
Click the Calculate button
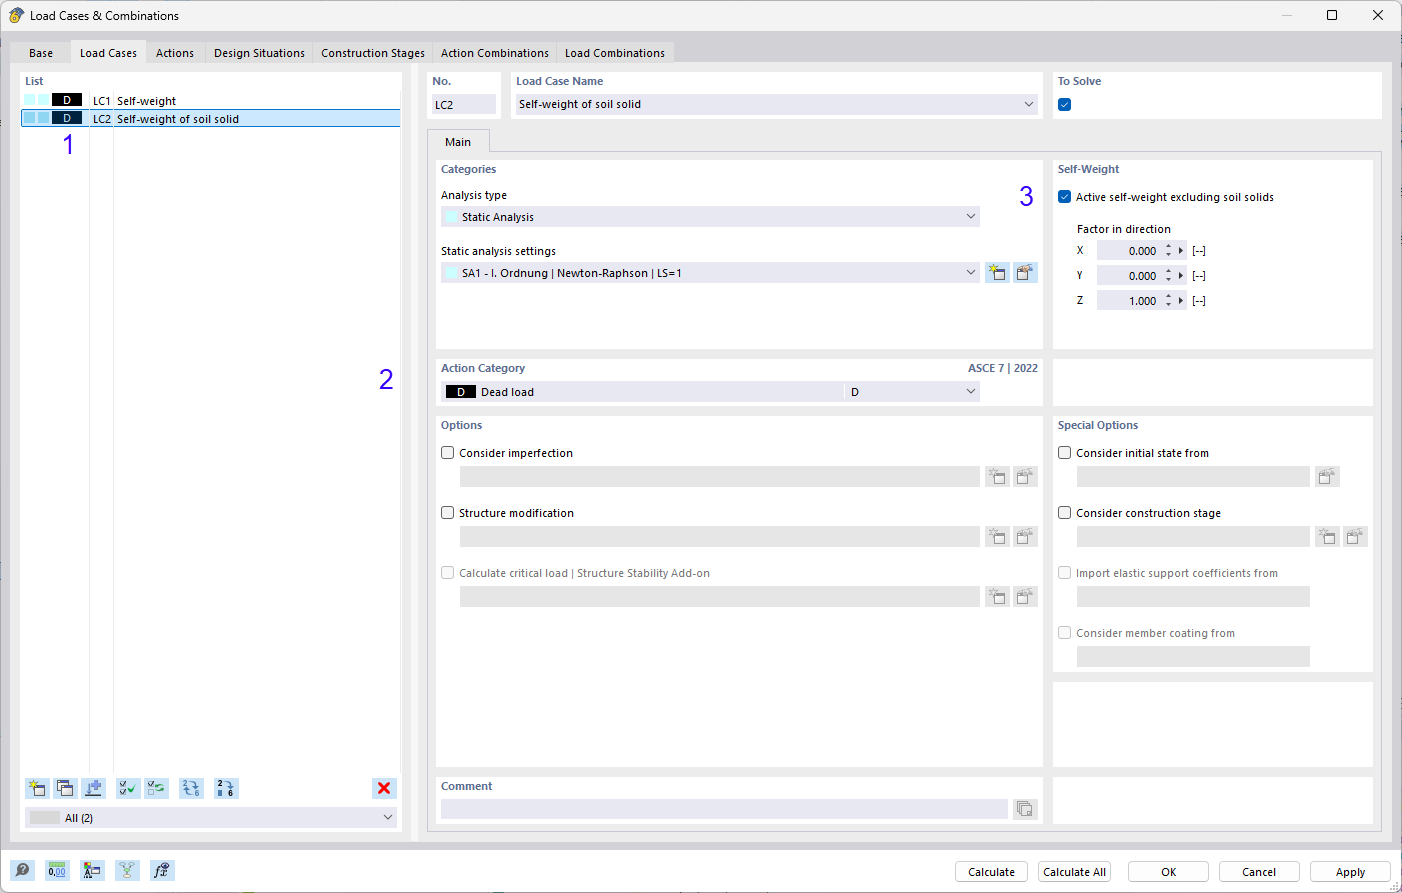(x=991, y=872)
